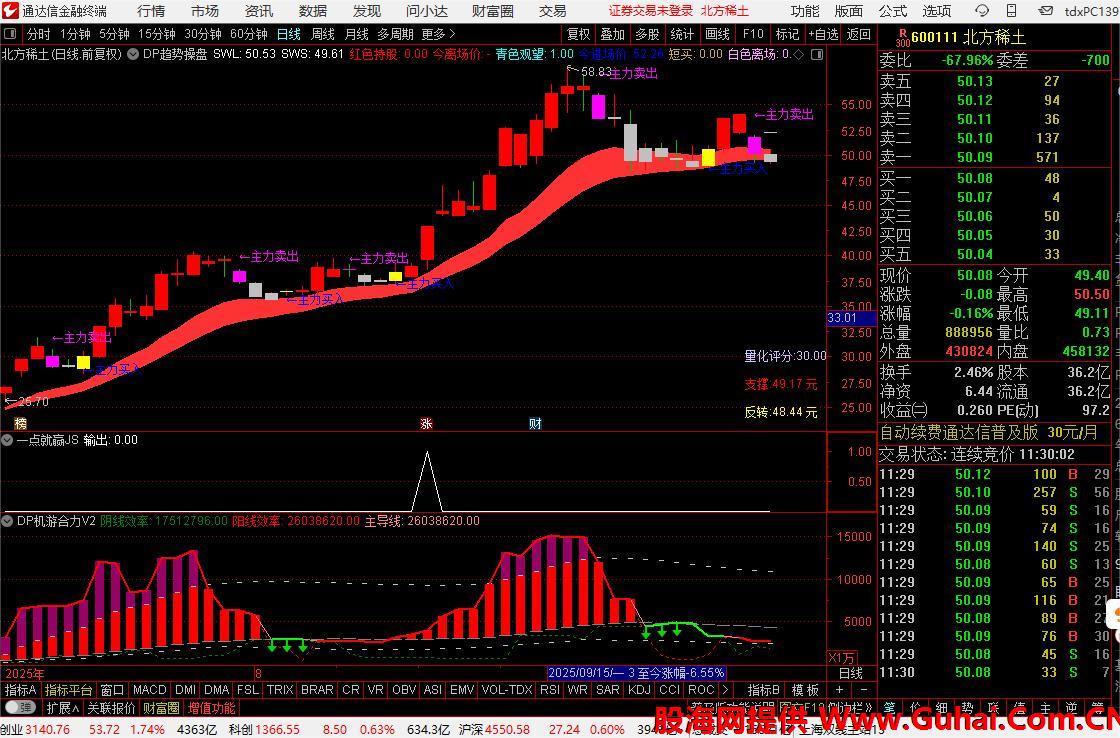This screenshot has width=1120, height=738.
Task: Switch to the 1分钟 period tab
Action: tap(75, 34)
